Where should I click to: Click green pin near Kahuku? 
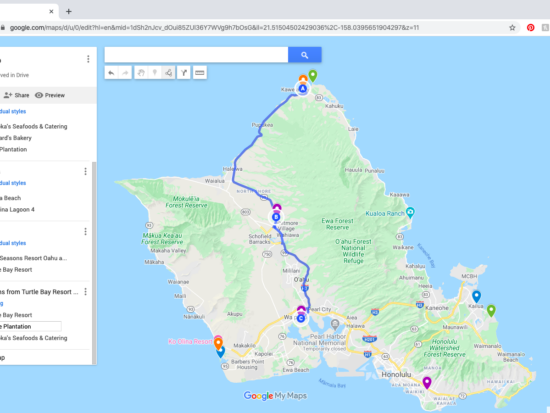pos(313,76)
